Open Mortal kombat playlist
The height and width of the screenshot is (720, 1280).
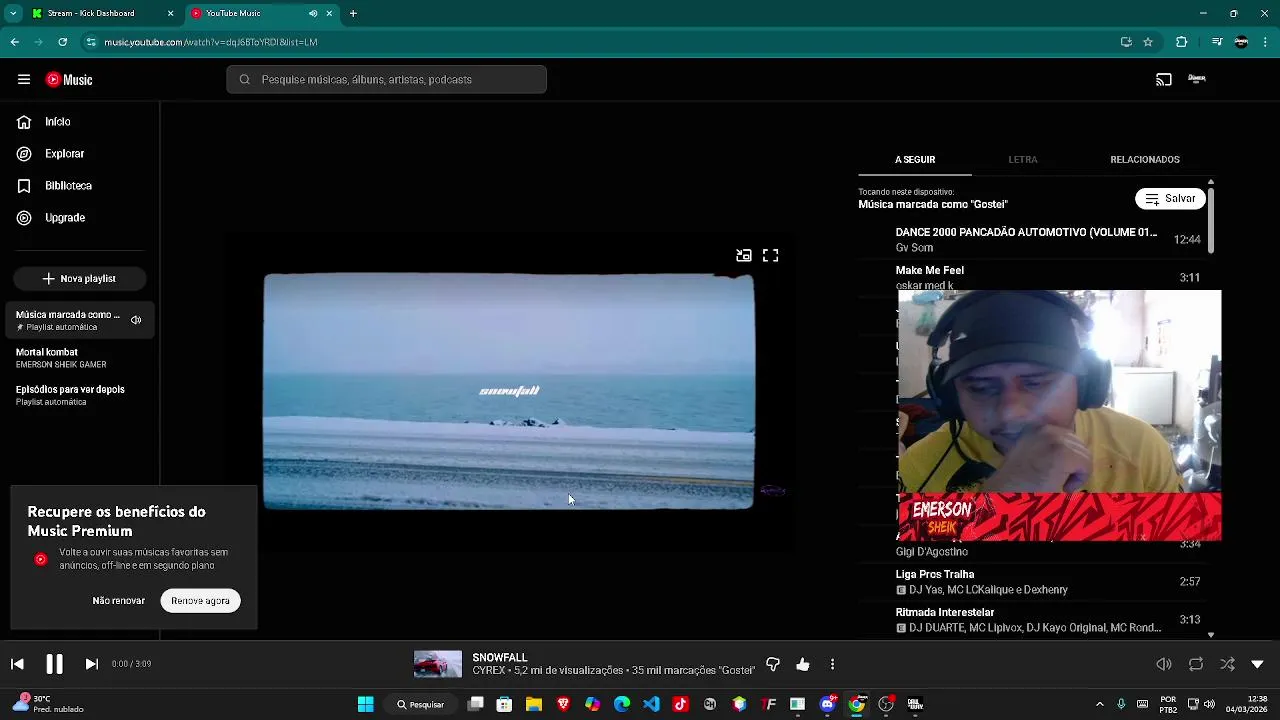[80, 358]
